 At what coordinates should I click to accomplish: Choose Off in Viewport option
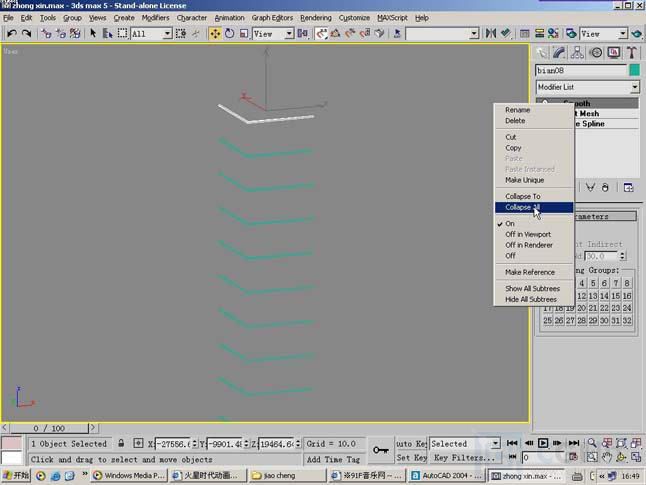click(x=534, y=234)
